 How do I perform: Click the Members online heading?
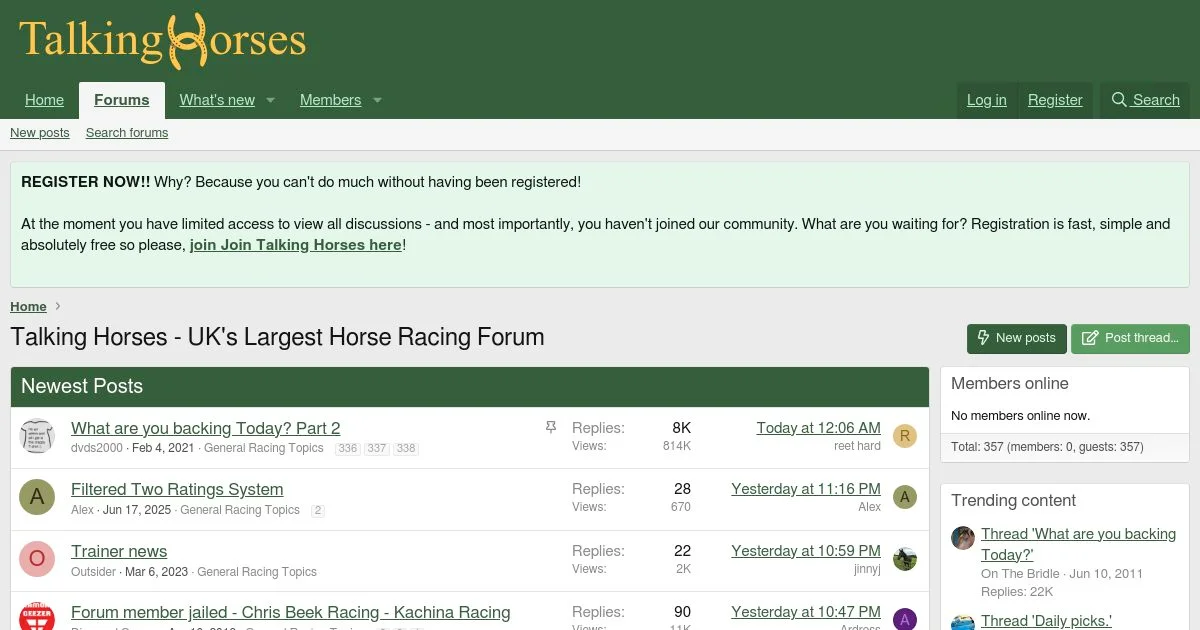[1010, 384]
